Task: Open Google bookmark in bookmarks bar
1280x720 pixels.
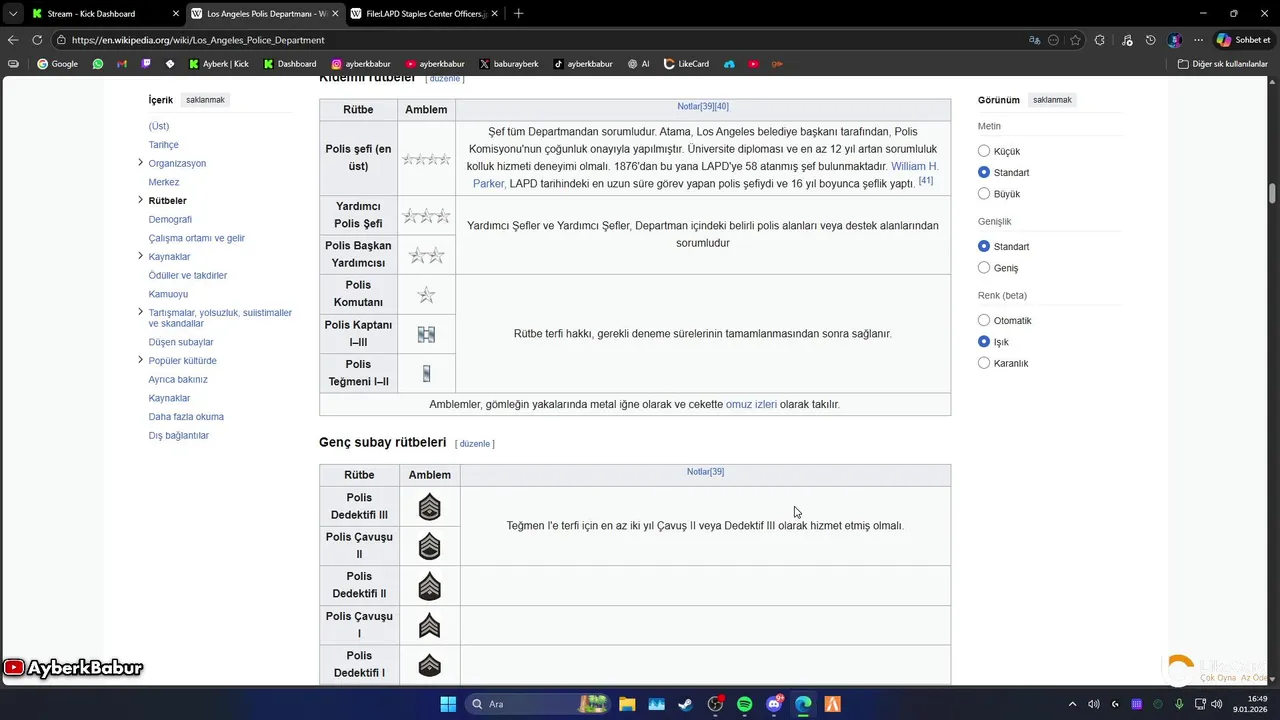Action: pos(57,64)
